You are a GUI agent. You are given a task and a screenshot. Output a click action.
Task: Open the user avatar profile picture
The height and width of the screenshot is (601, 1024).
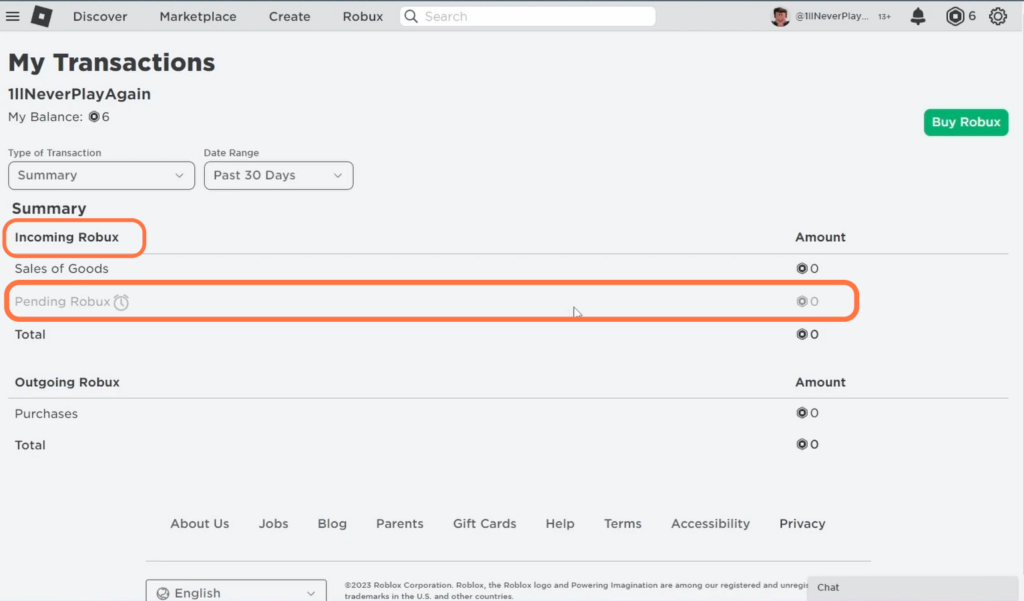point(780,16)
